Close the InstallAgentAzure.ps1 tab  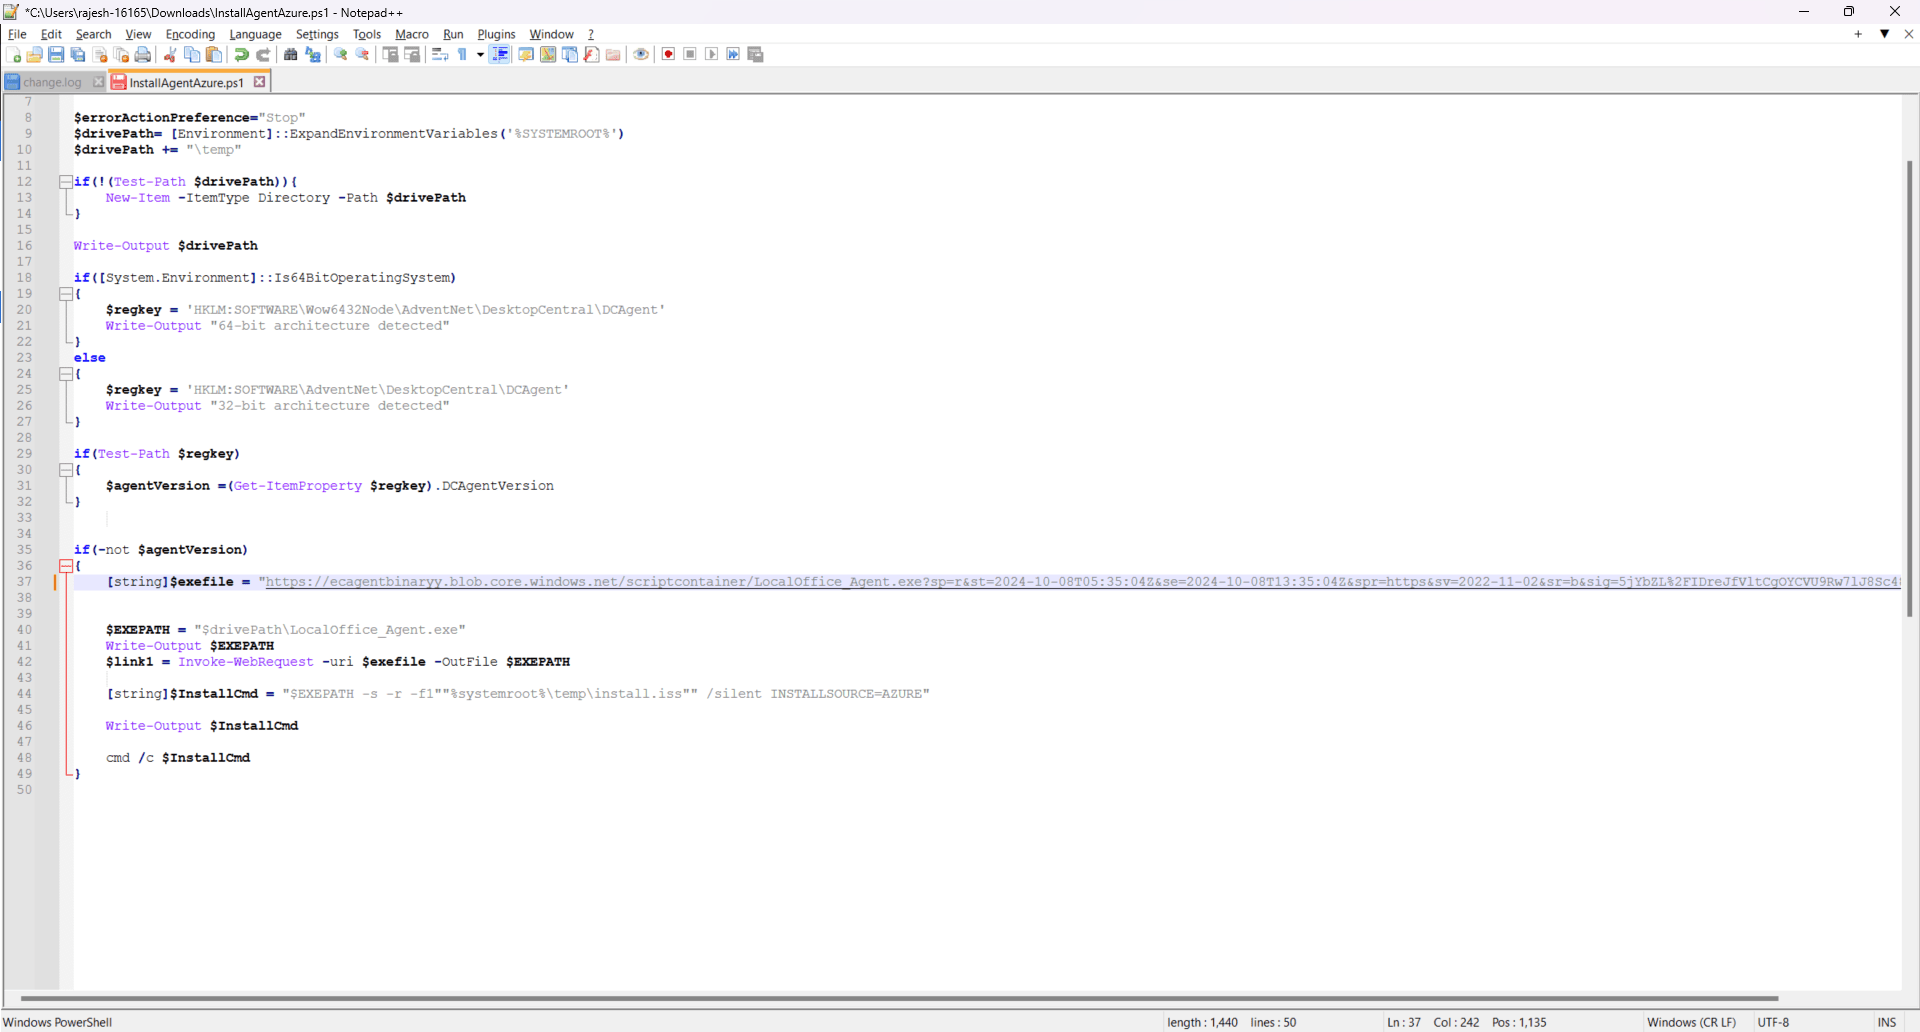coord(260,82)
